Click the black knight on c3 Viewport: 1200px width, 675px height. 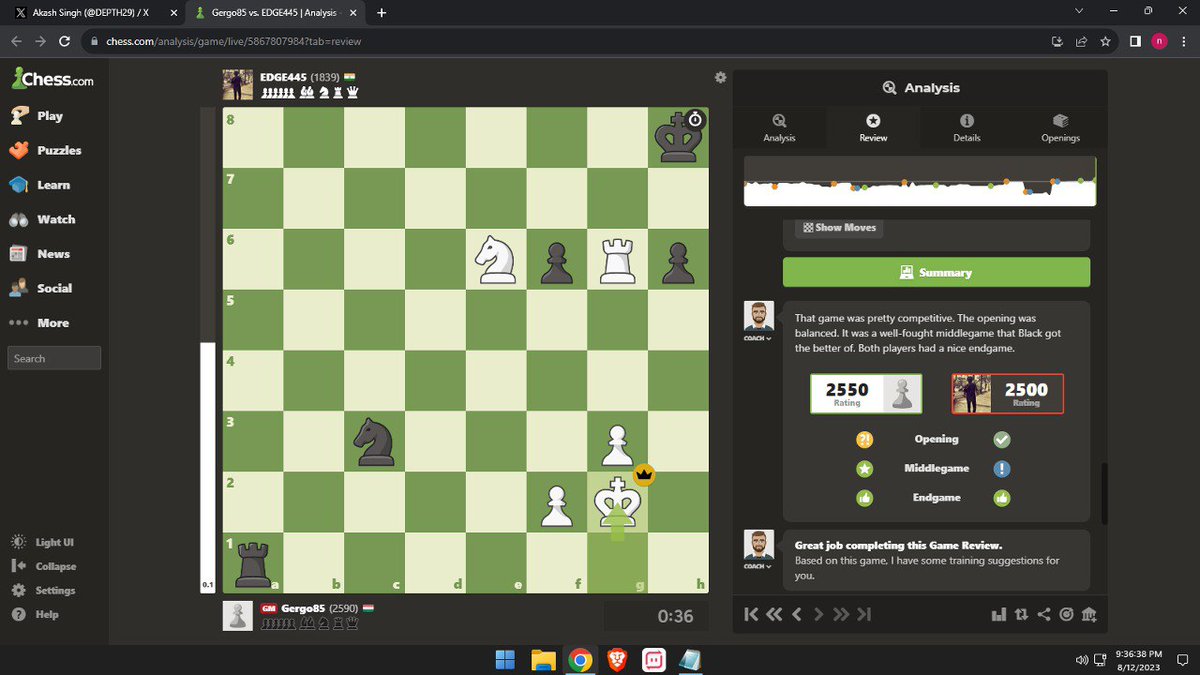(x=375, y=440)
